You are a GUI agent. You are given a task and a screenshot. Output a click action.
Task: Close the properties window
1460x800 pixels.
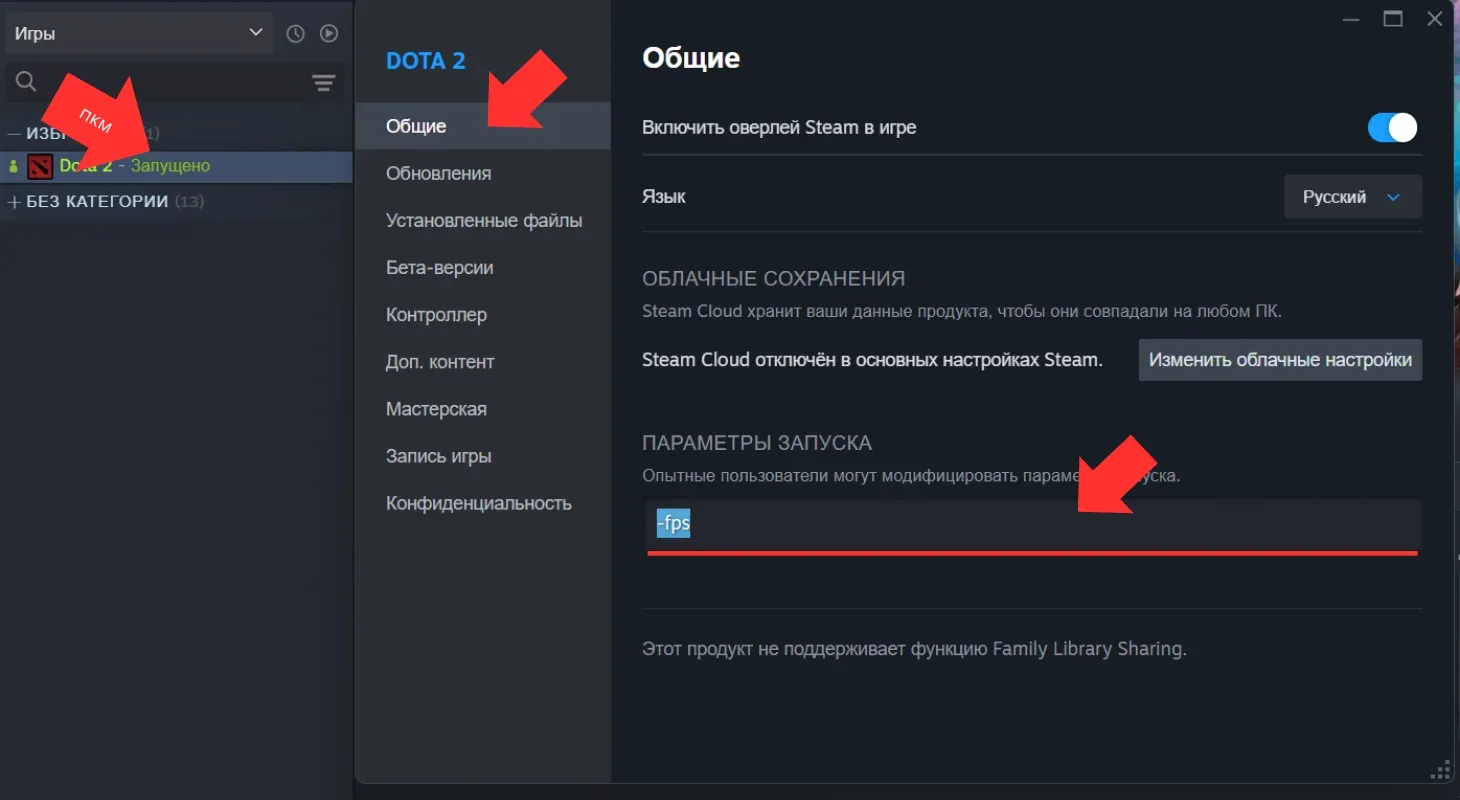tap(1434, 18)
